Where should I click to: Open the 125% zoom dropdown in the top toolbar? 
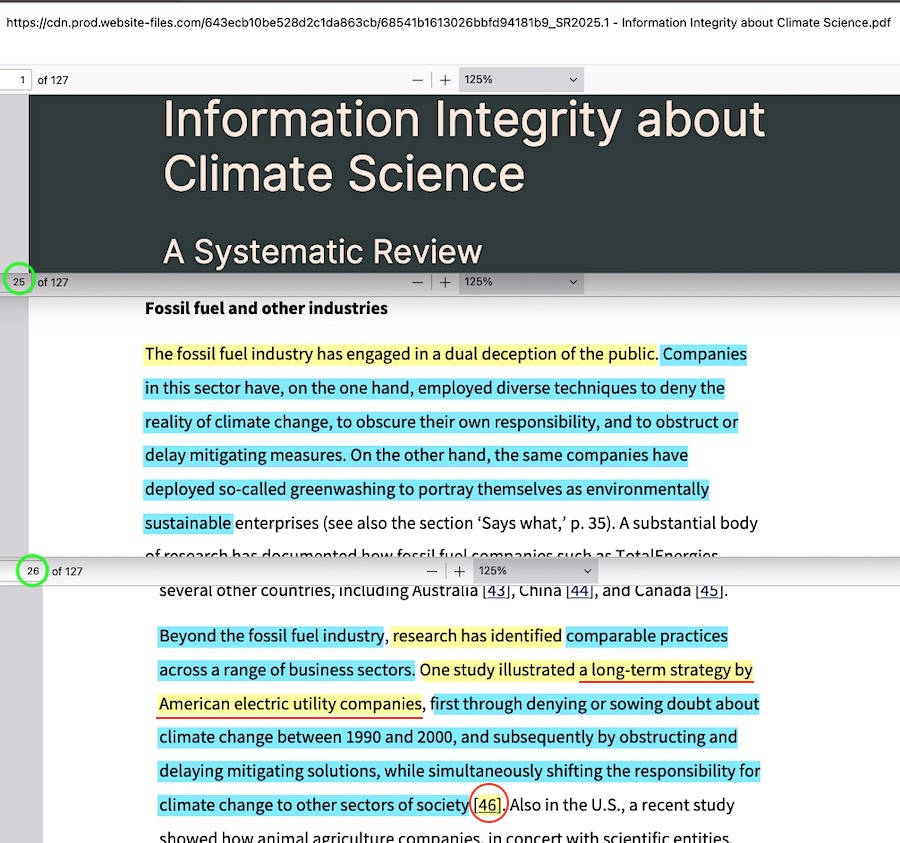521,80
